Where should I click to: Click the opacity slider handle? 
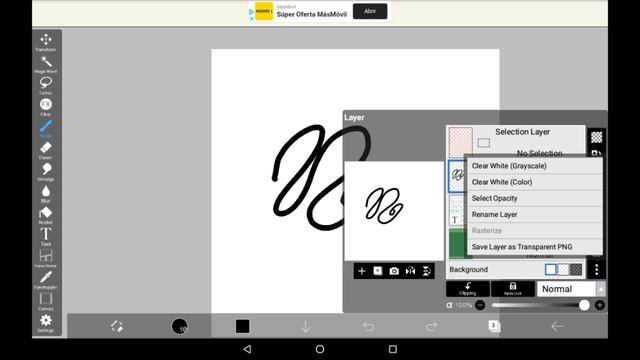(584, 305)
